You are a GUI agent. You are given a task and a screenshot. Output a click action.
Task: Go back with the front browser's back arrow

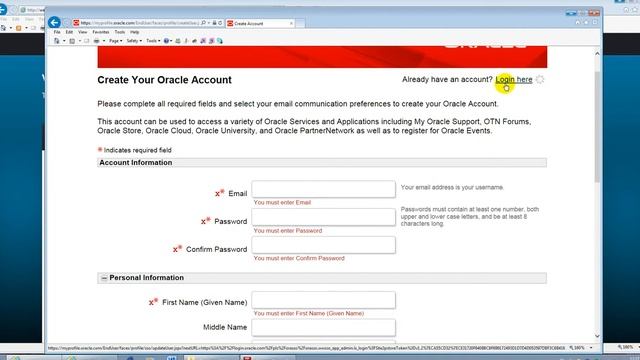tap(54, 22)
